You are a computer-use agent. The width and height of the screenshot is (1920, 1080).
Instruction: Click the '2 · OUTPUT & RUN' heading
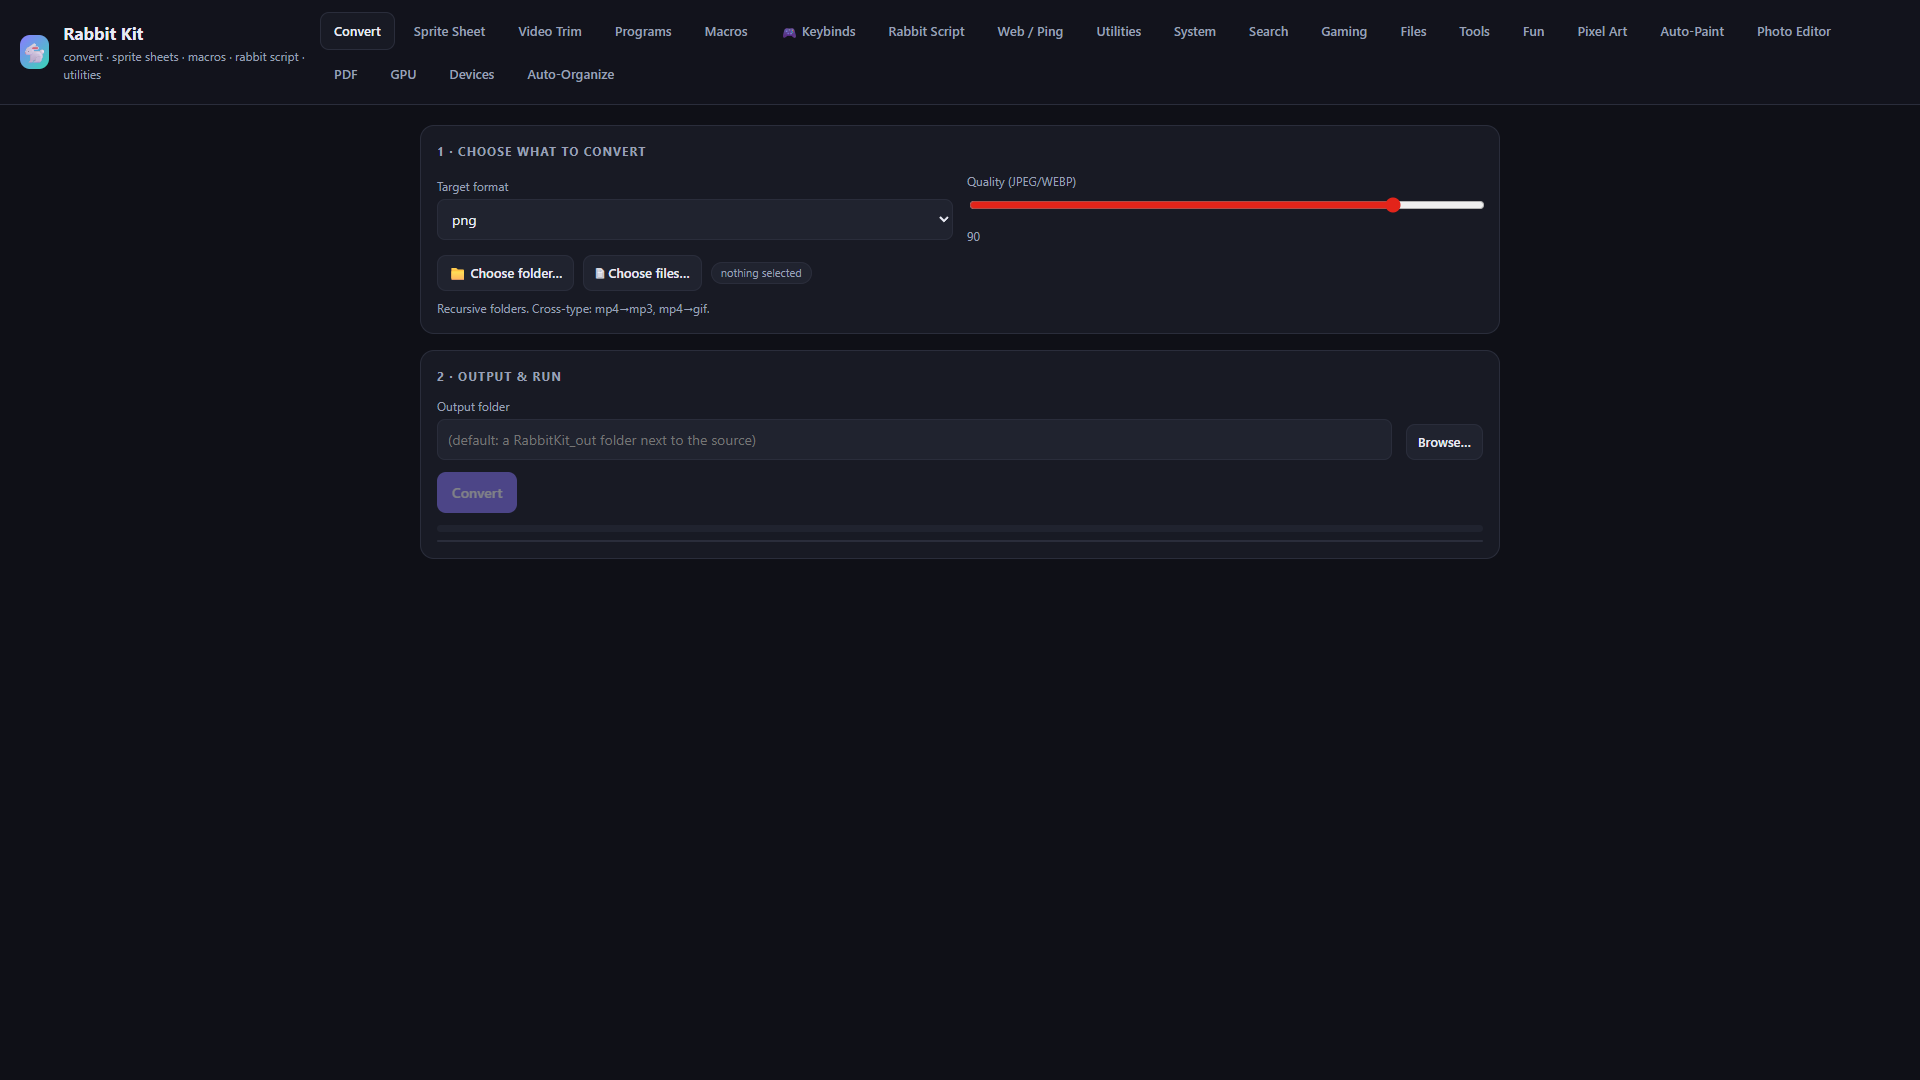click(499, 377)
